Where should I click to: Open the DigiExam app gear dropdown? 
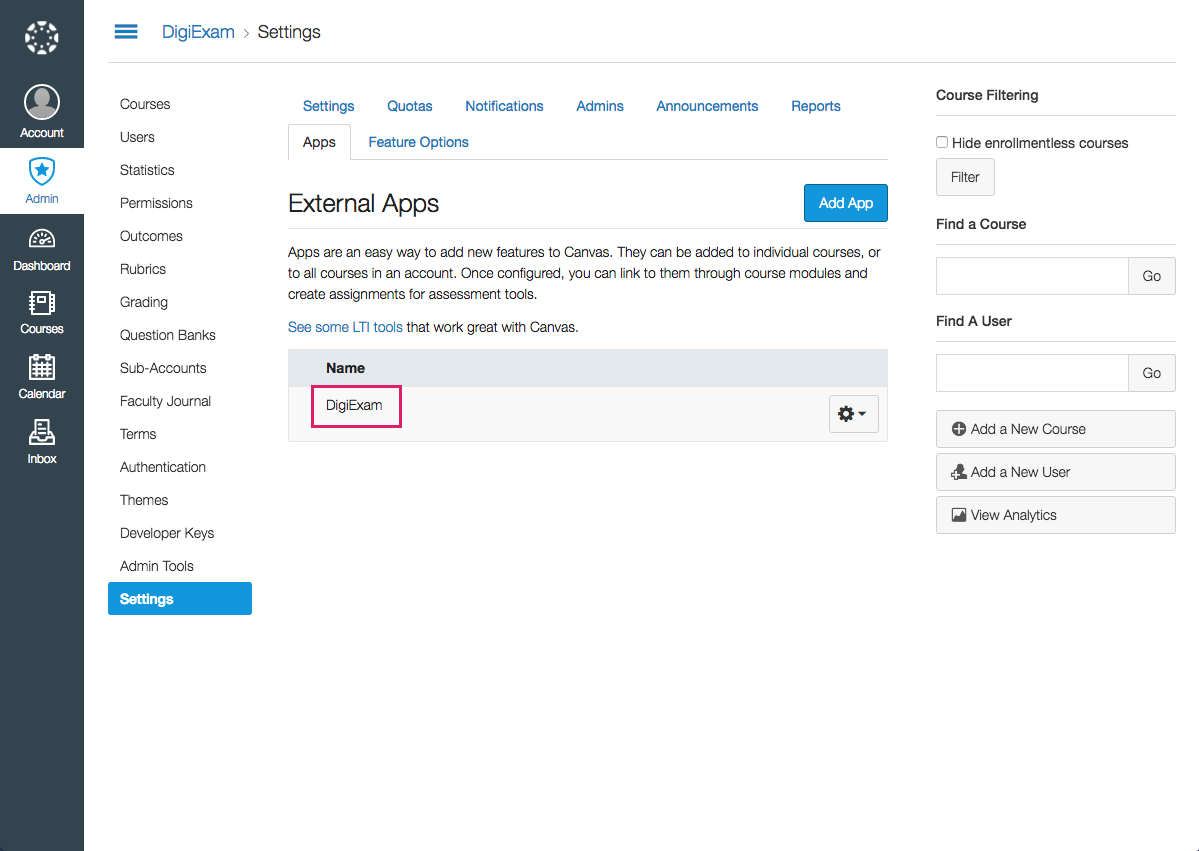[x=853, y=414]
